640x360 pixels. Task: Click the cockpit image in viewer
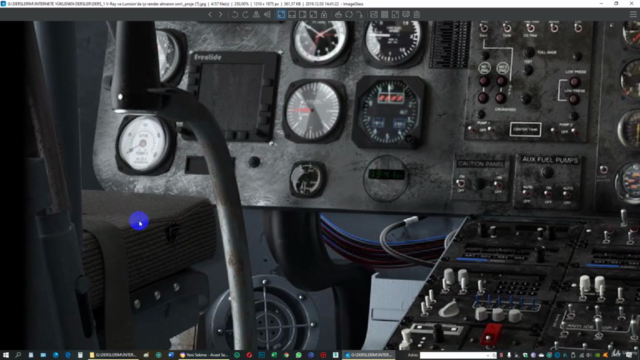pos(320,185)
